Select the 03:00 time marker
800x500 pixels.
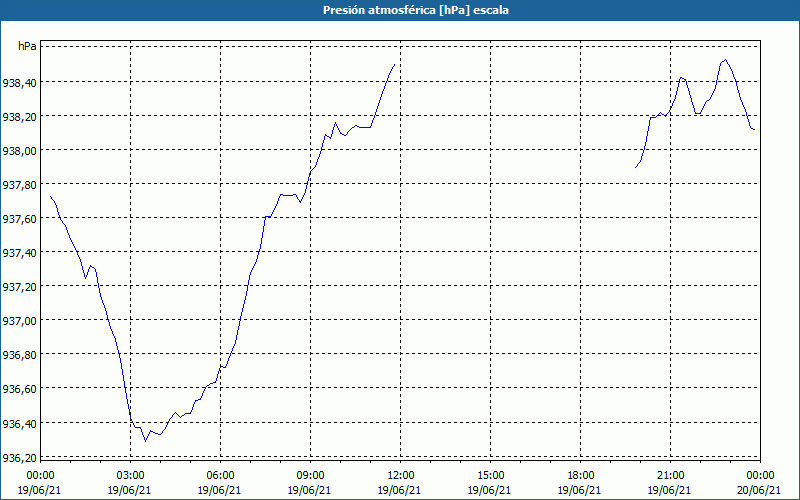[x=130, y=476]
